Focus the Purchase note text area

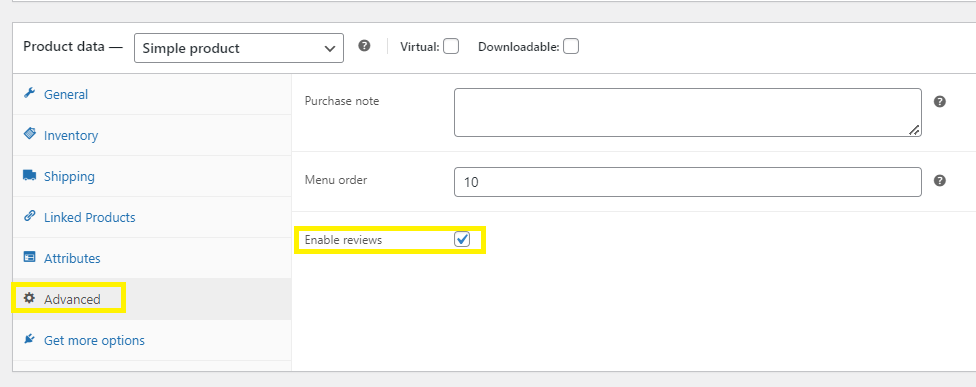688,113
